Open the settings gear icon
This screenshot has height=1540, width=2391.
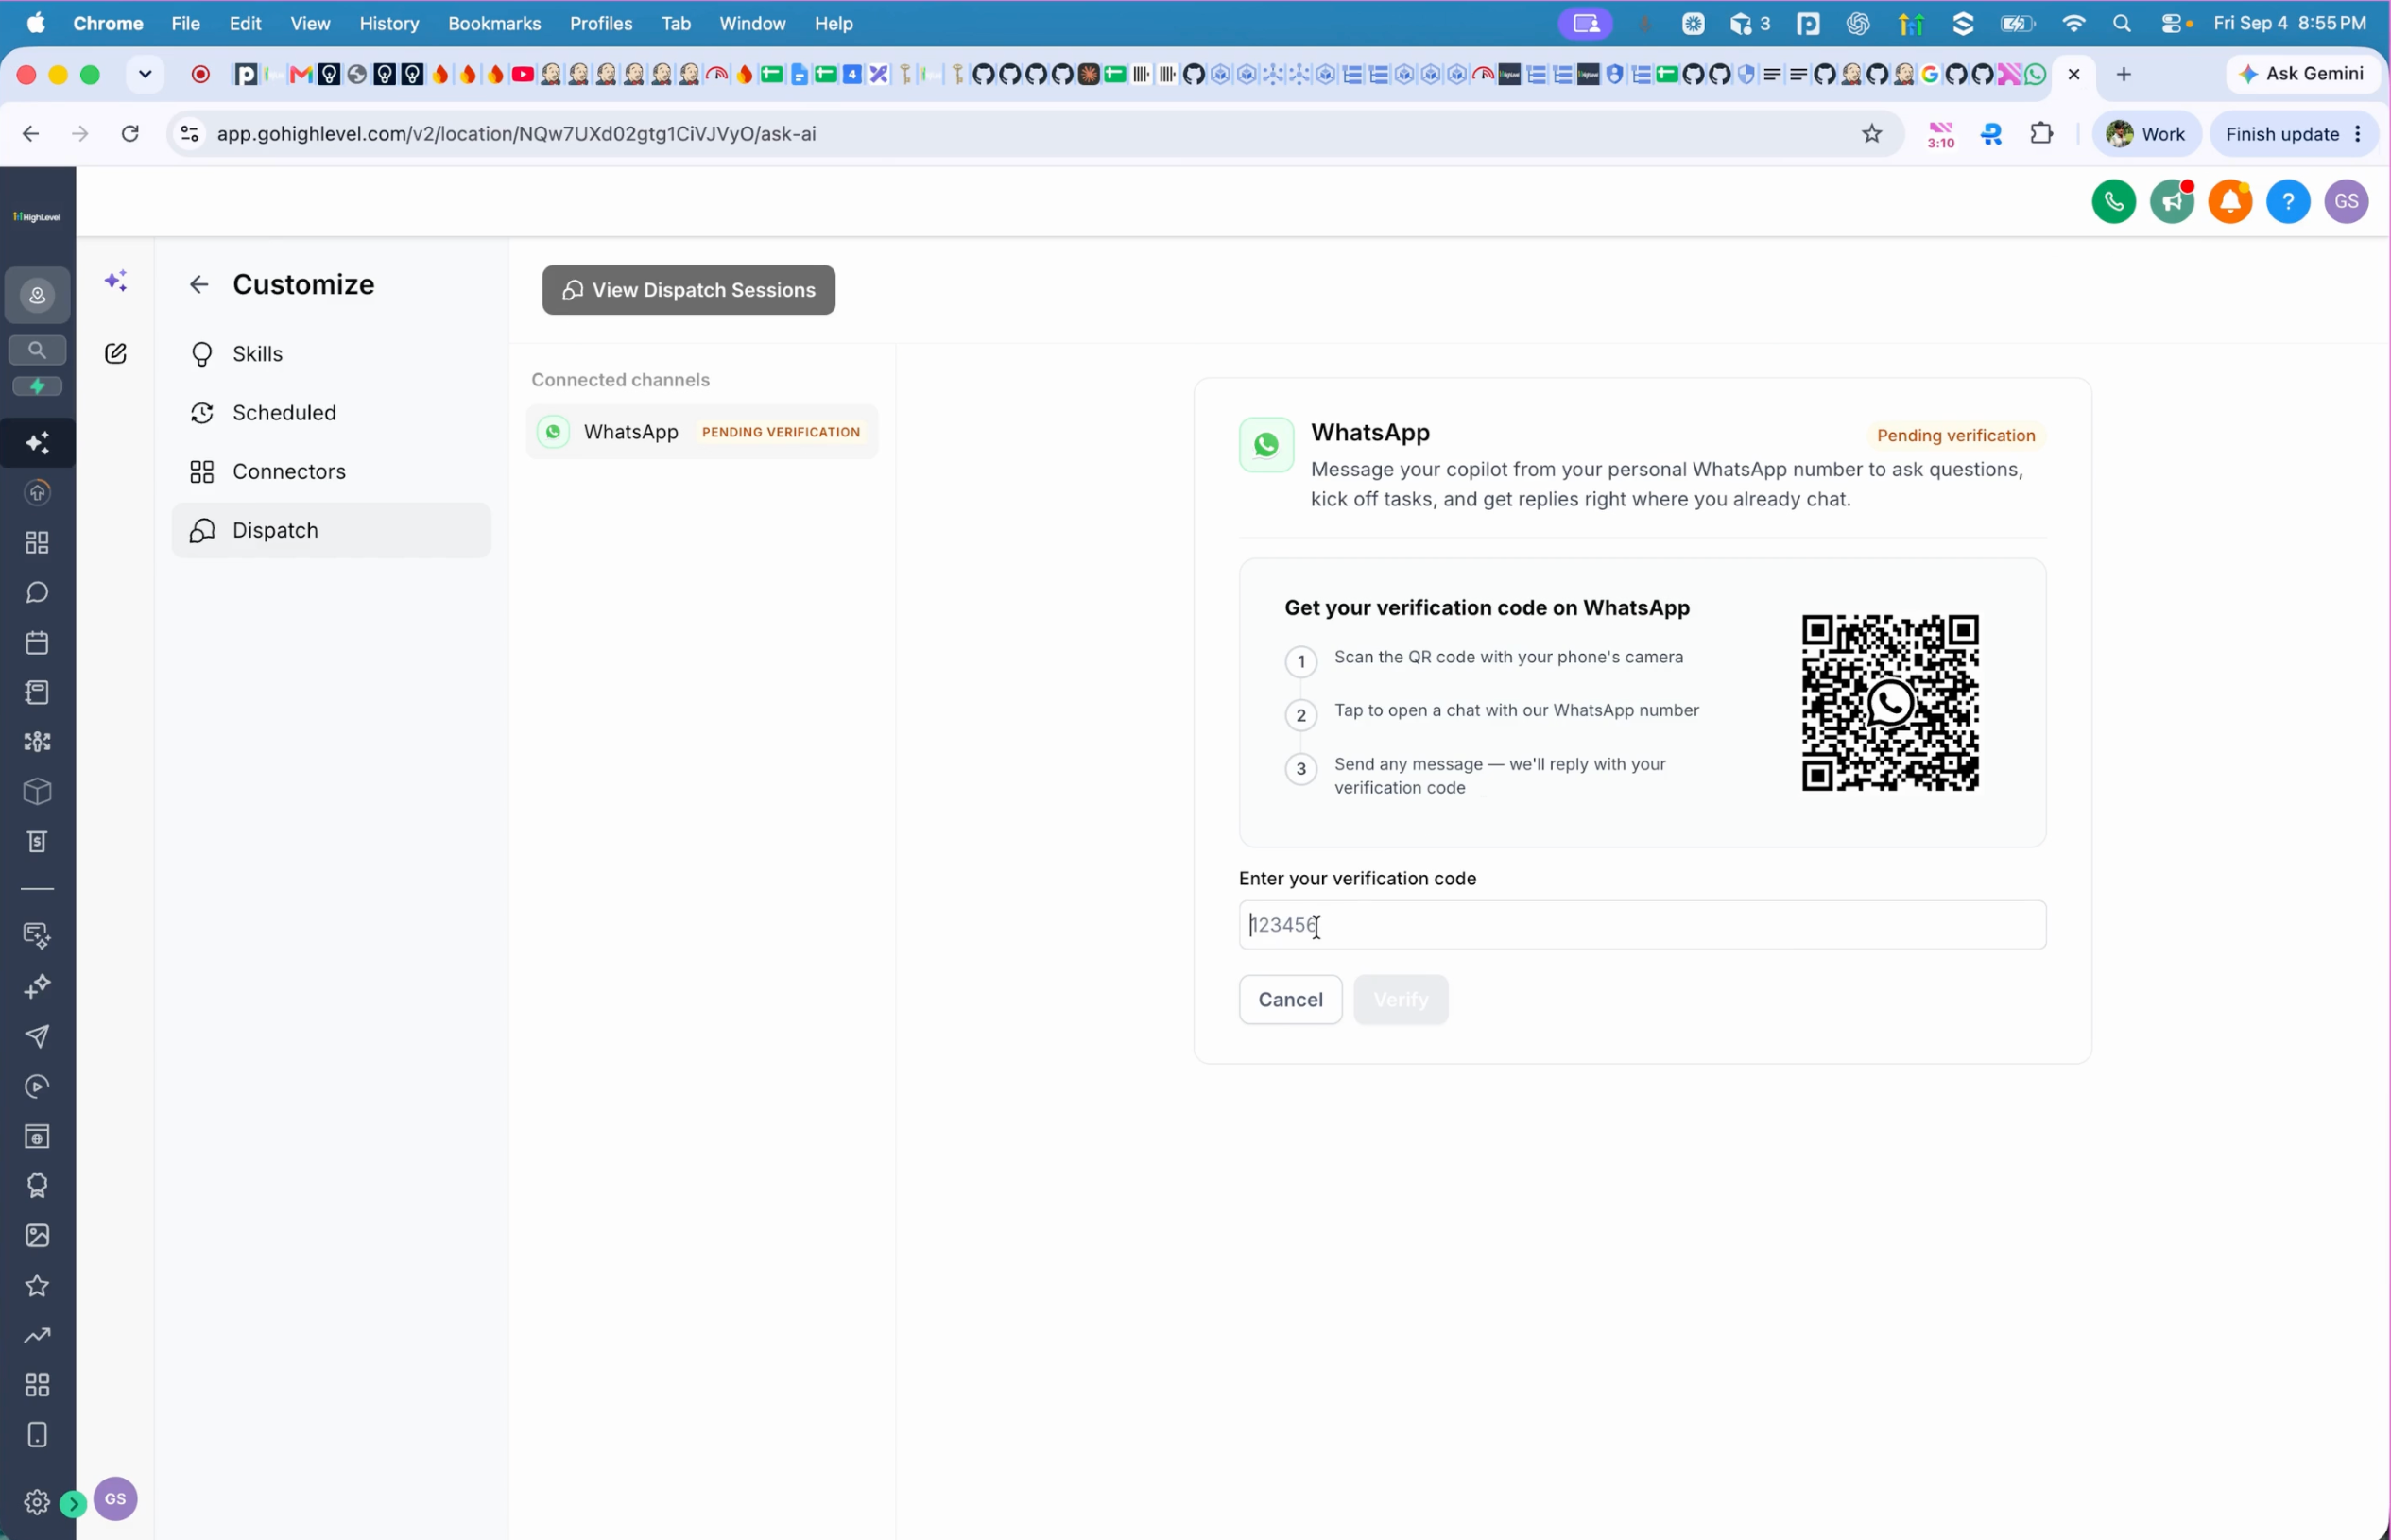point(37,1501)
